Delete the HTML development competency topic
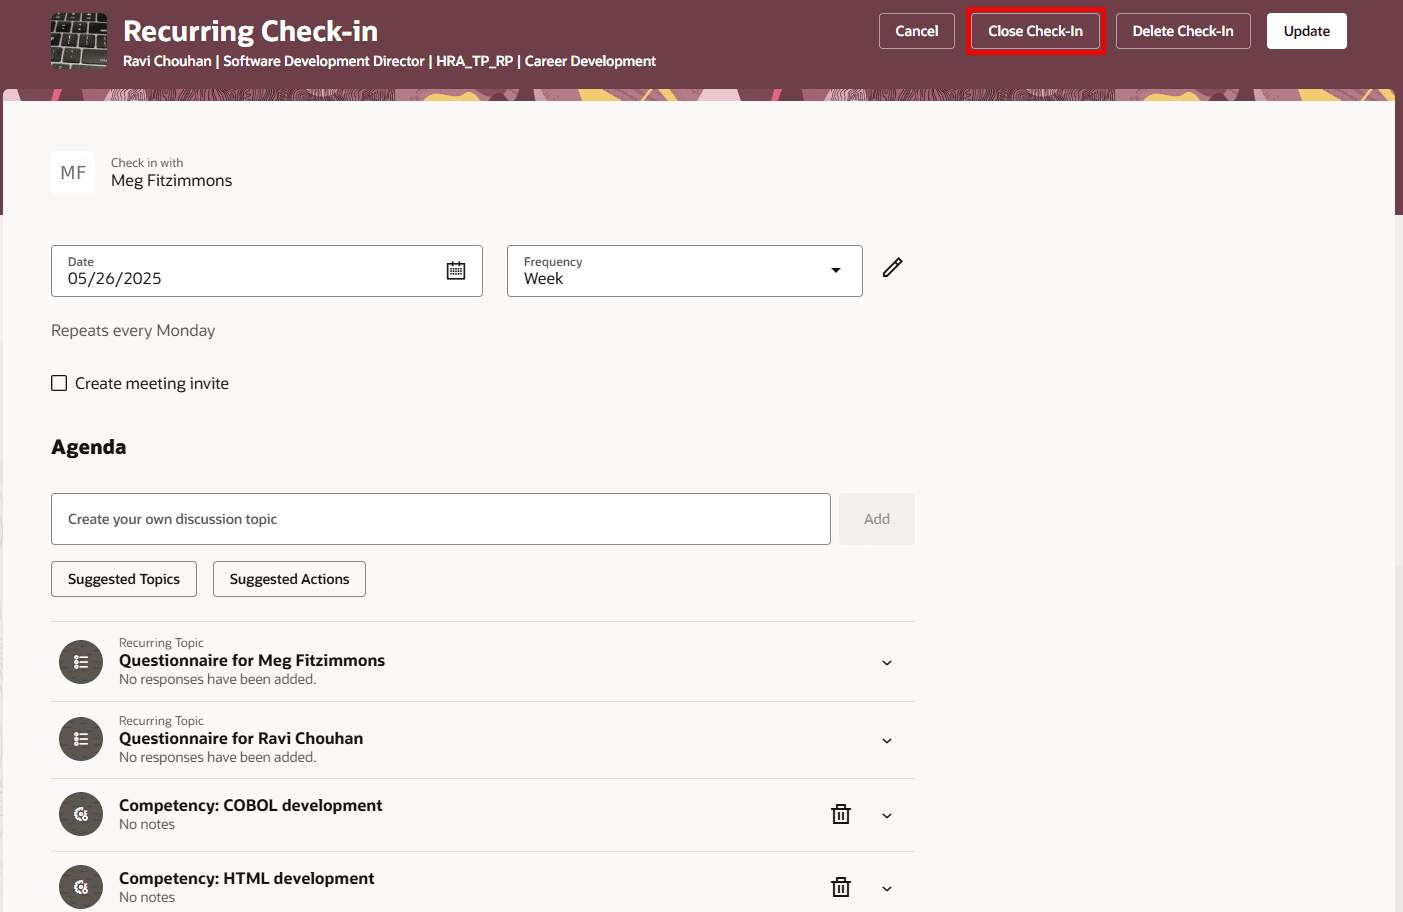 pos(841,887)
